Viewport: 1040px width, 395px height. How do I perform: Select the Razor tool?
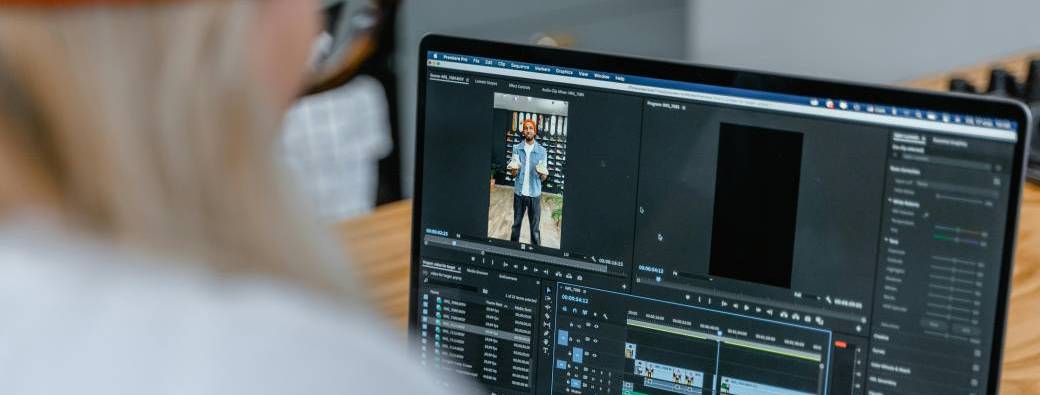tap(547, 315)
